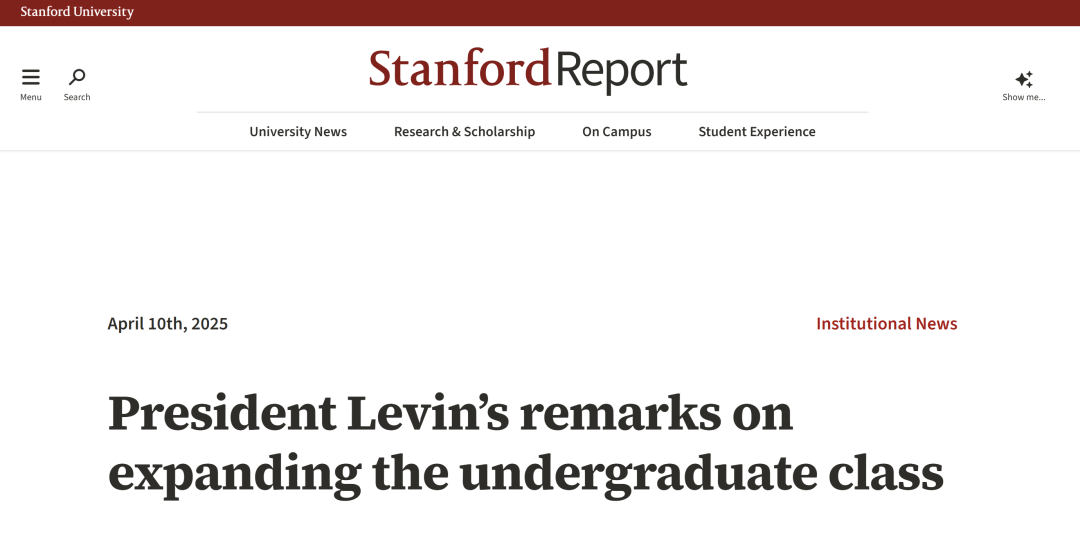Select Student Experience in navigation
The width and height of the screenshot is (1080, 543).
pos(757,132)
